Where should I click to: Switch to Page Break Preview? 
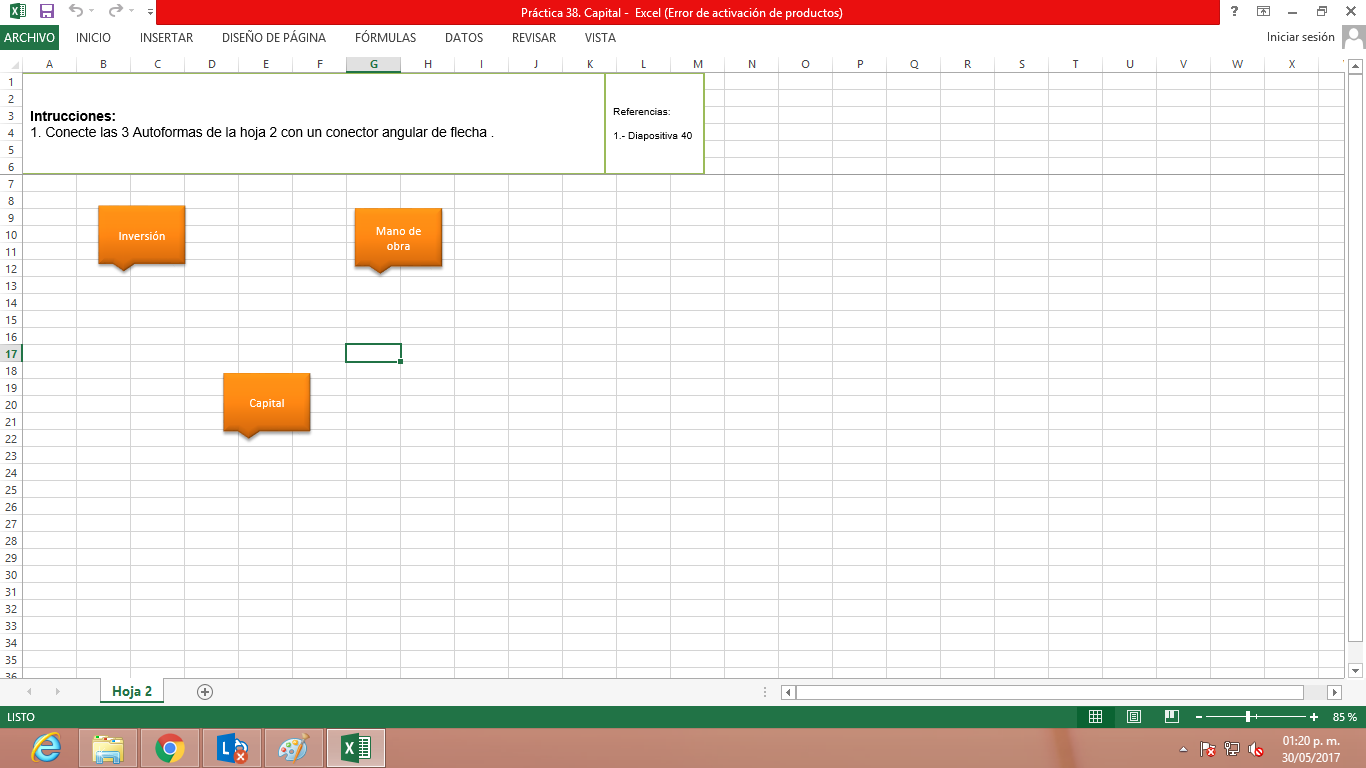coord(1172,717)
